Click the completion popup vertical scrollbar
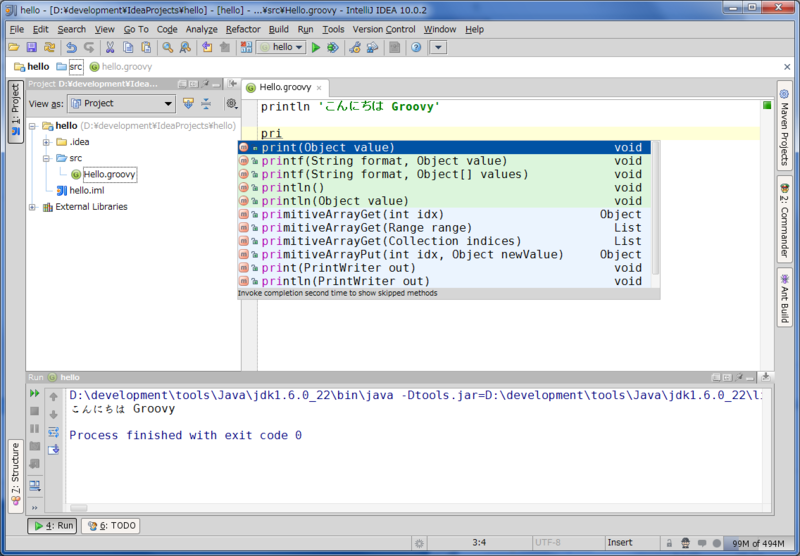 coord(656,208)
